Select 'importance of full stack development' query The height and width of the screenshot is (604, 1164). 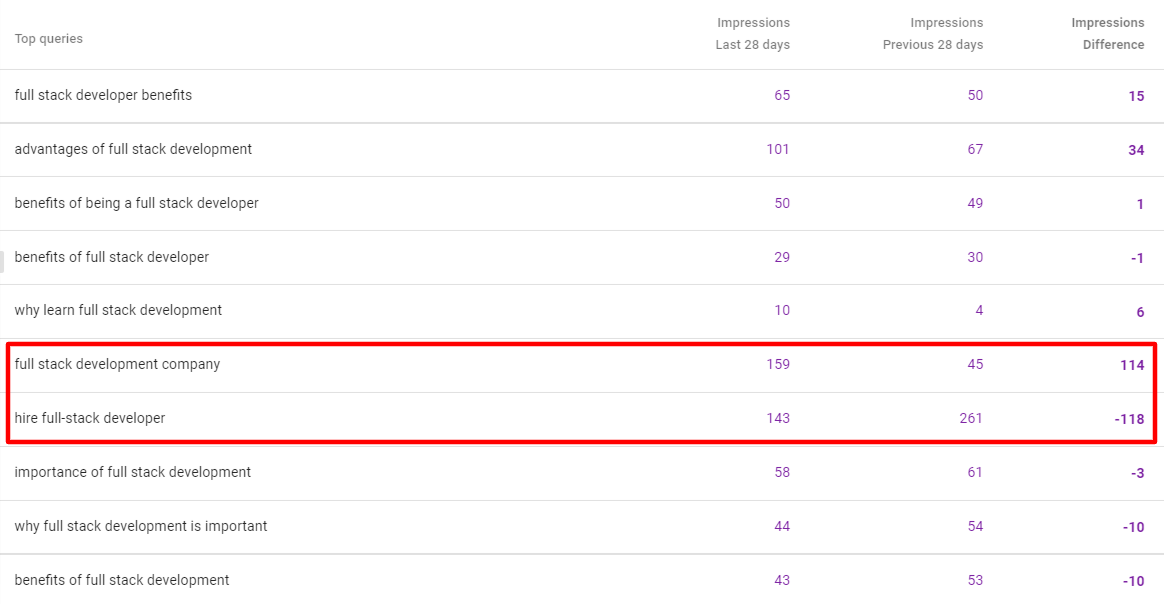[133, 473]
